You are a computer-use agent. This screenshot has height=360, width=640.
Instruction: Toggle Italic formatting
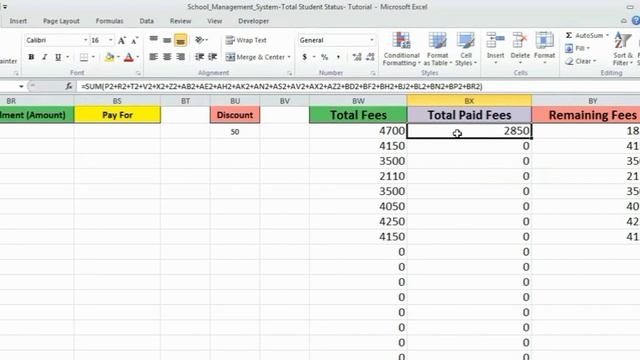44,57
